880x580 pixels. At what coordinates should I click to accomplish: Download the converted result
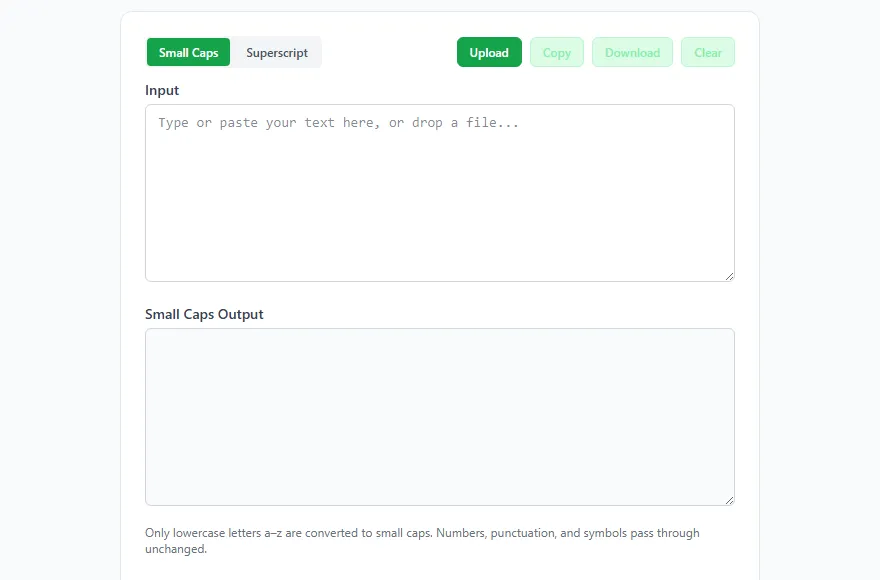click(x=632, y=53)
